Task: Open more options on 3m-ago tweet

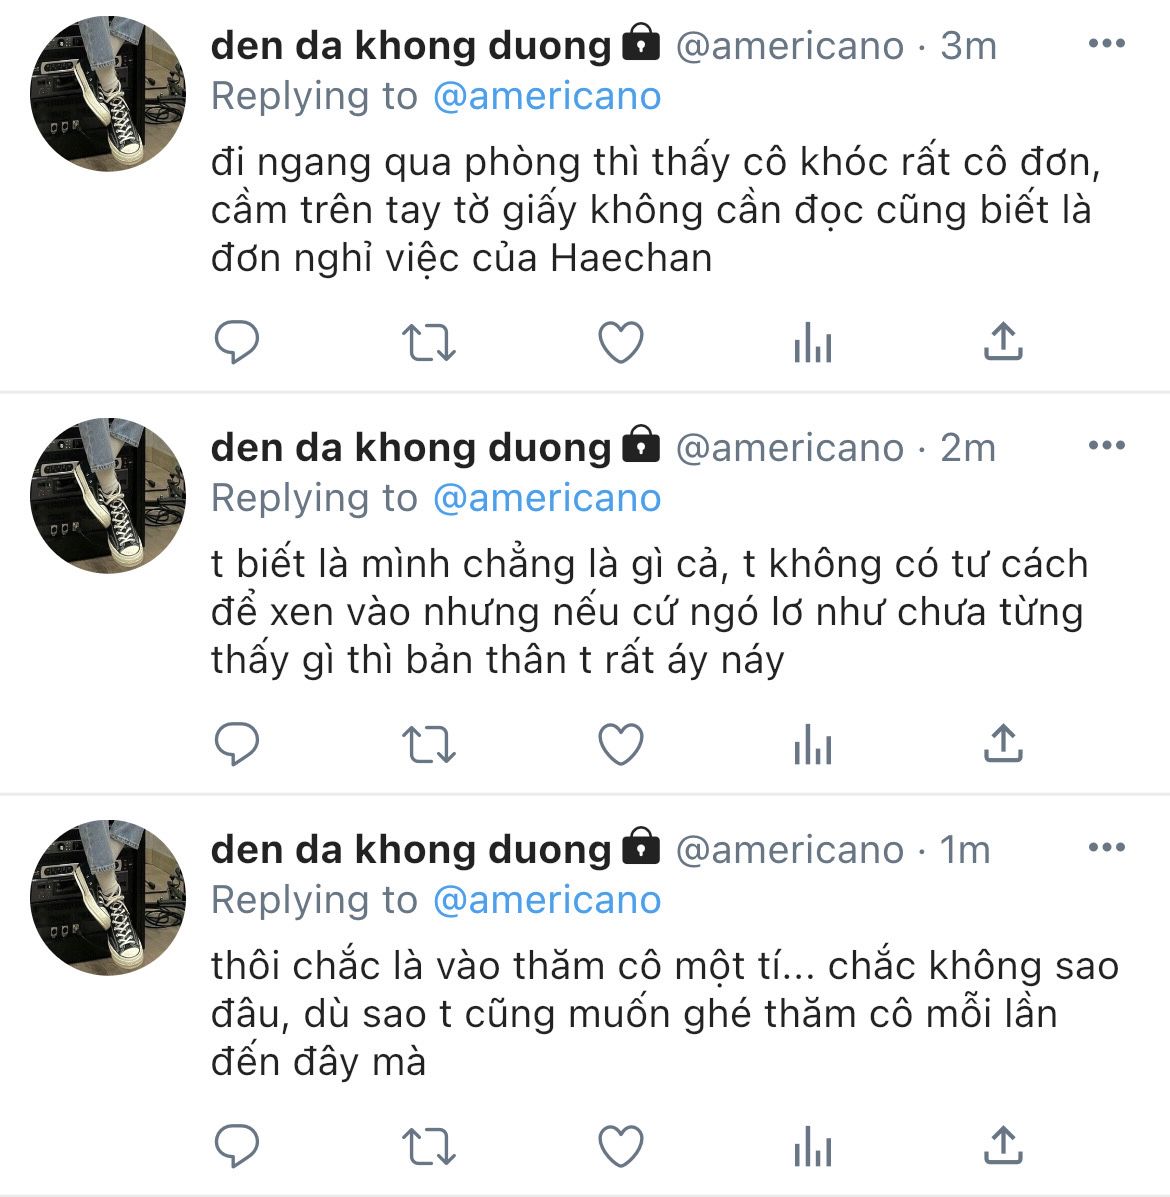Action: point(1106,44)
